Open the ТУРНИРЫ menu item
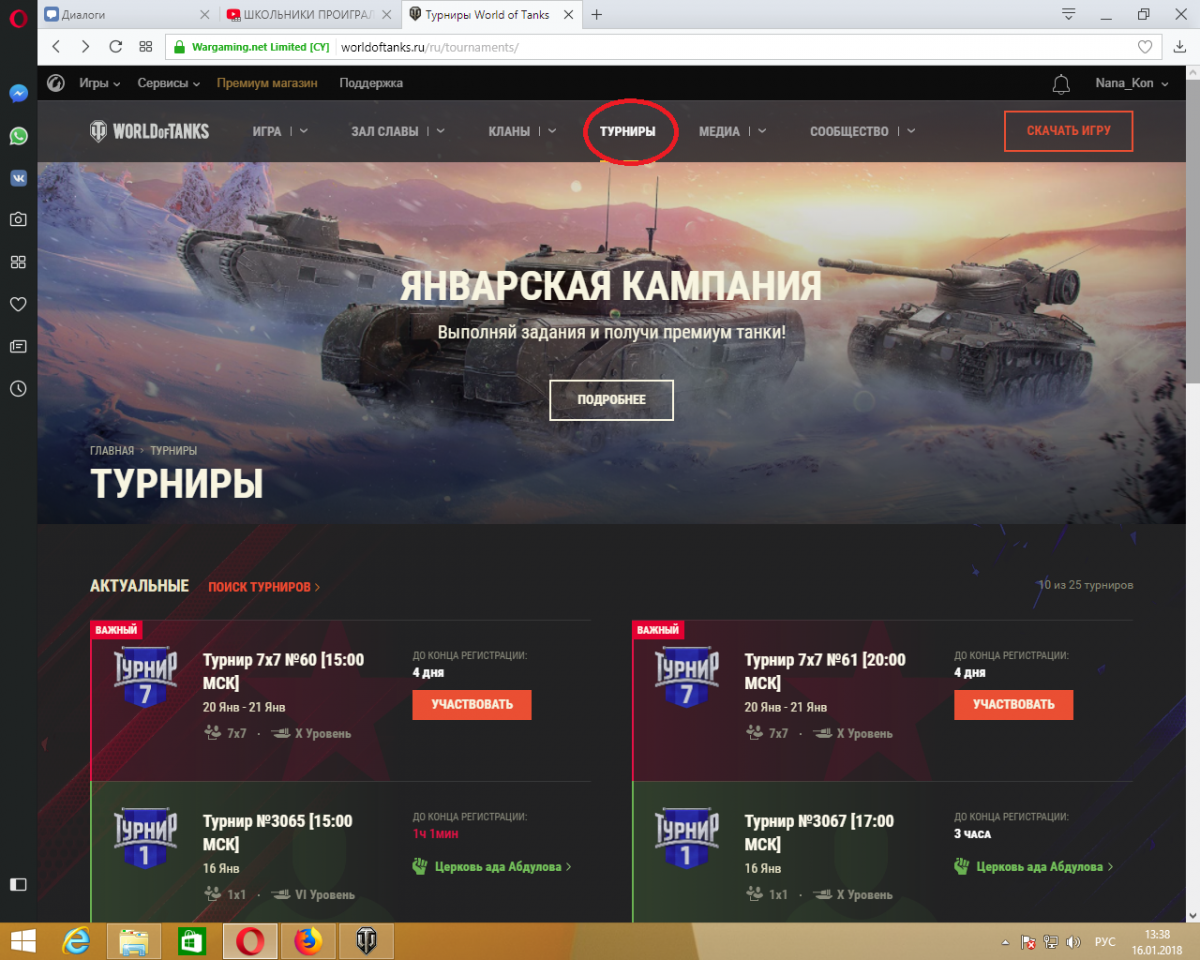The width and height of the screenshot is (1200, 960). pyautogui.click(x=628, y=131)
